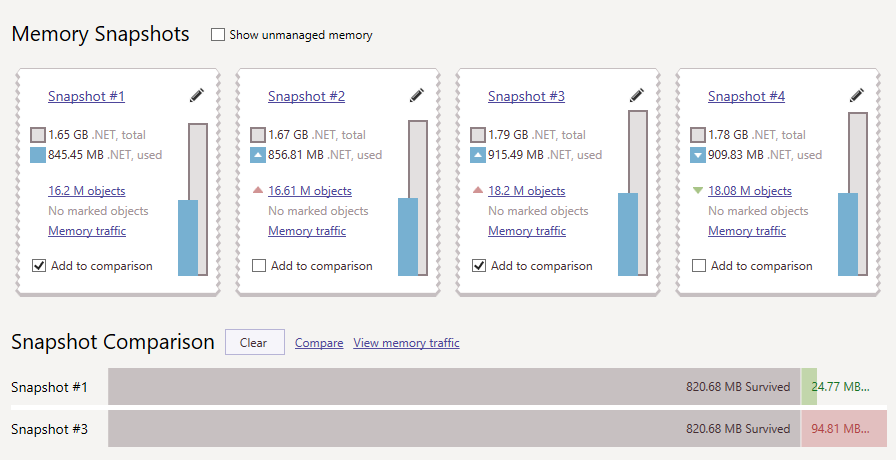Click the pencil edit icon on Snapshot #2

pyautogui.click(x=417, y=96)
